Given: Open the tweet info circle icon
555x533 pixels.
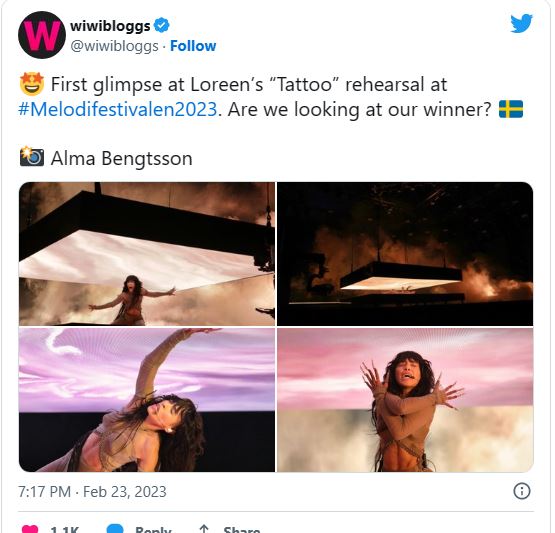Looking at the screenshot, I should pos(521,491).
